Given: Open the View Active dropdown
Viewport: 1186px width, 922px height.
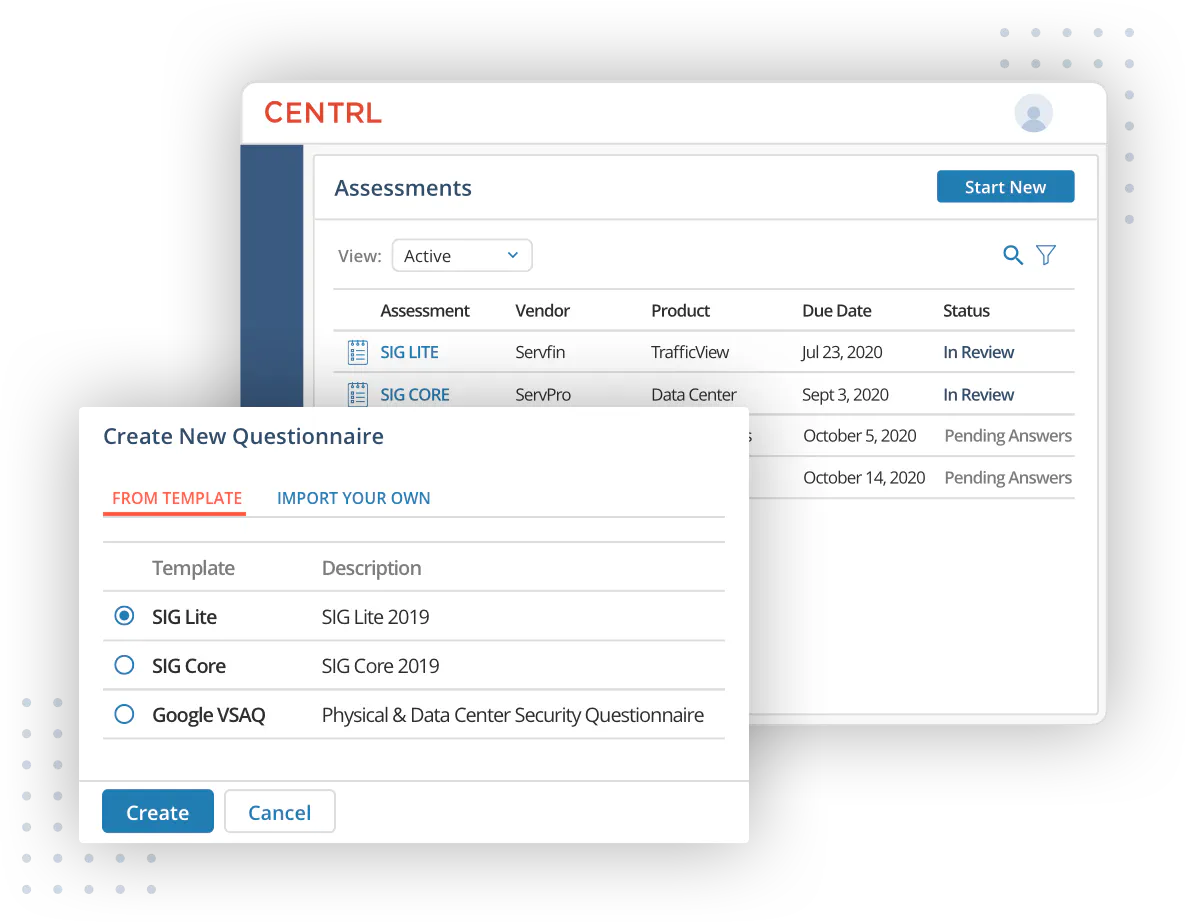Looking at the screenshot, I should click(461, 256).
